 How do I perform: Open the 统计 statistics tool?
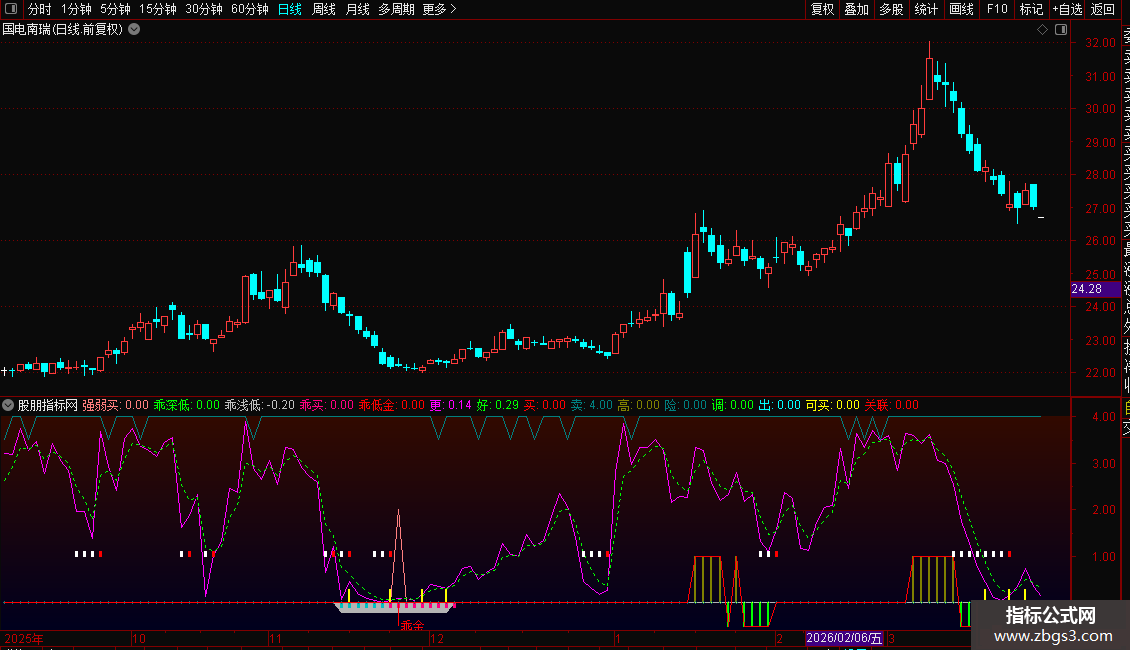tap(926, 9)
